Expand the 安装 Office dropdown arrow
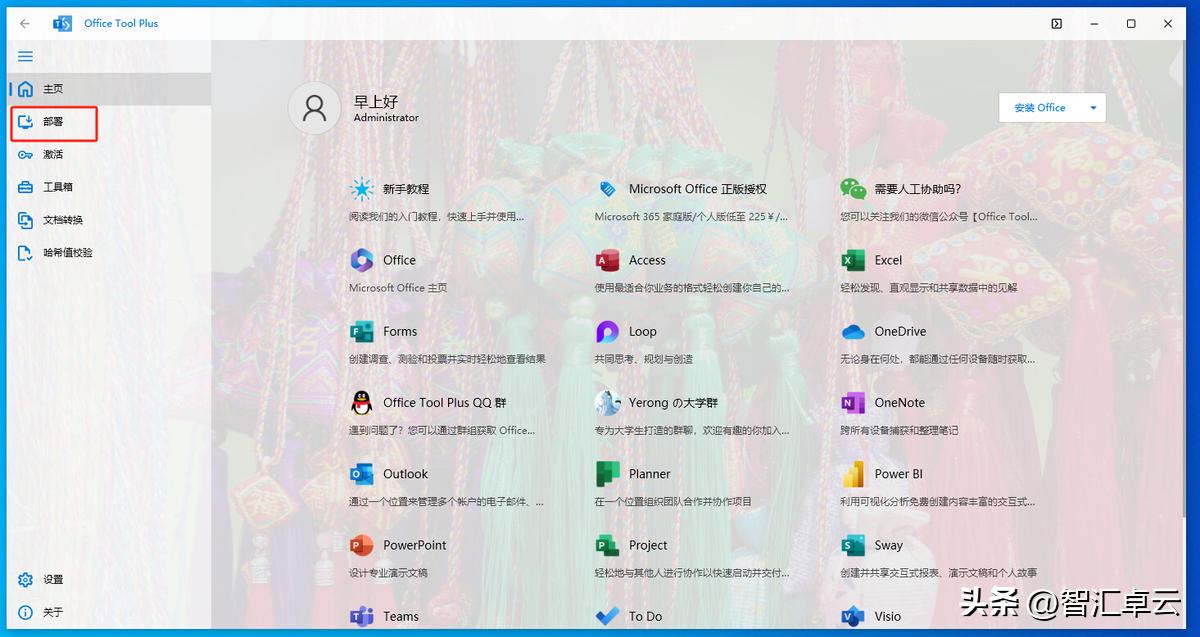 coord(1094,107)
